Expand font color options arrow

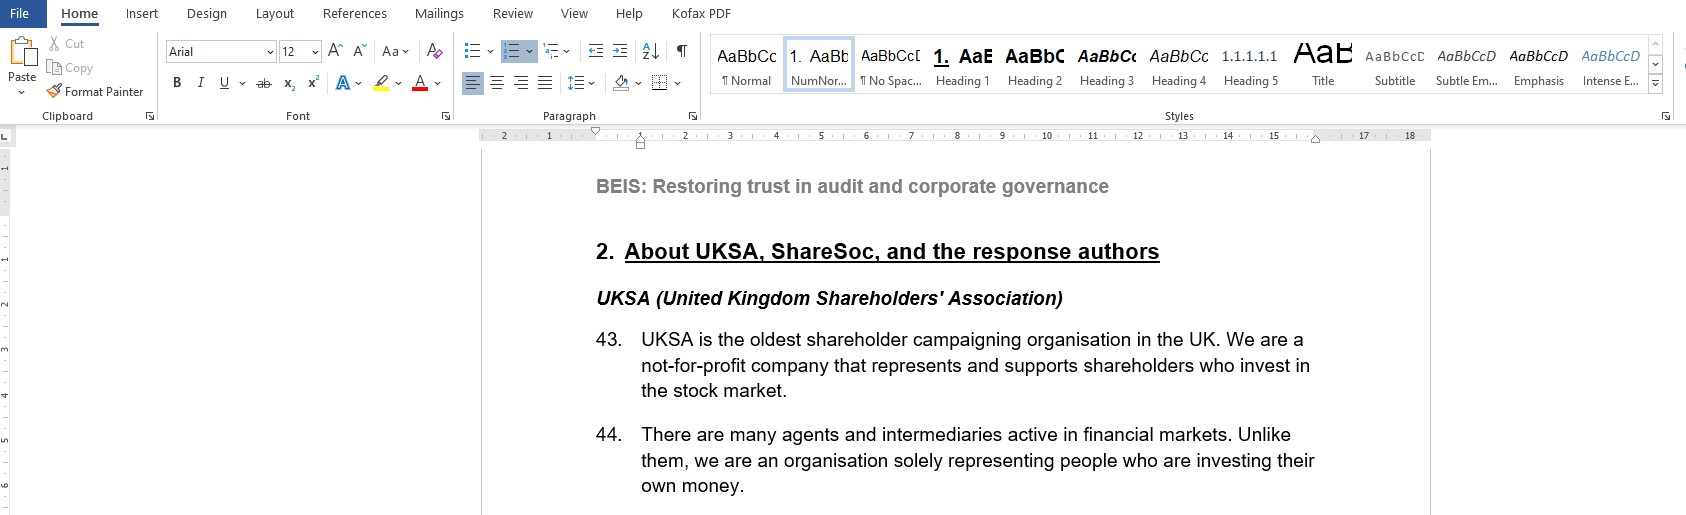coord(437,83)
